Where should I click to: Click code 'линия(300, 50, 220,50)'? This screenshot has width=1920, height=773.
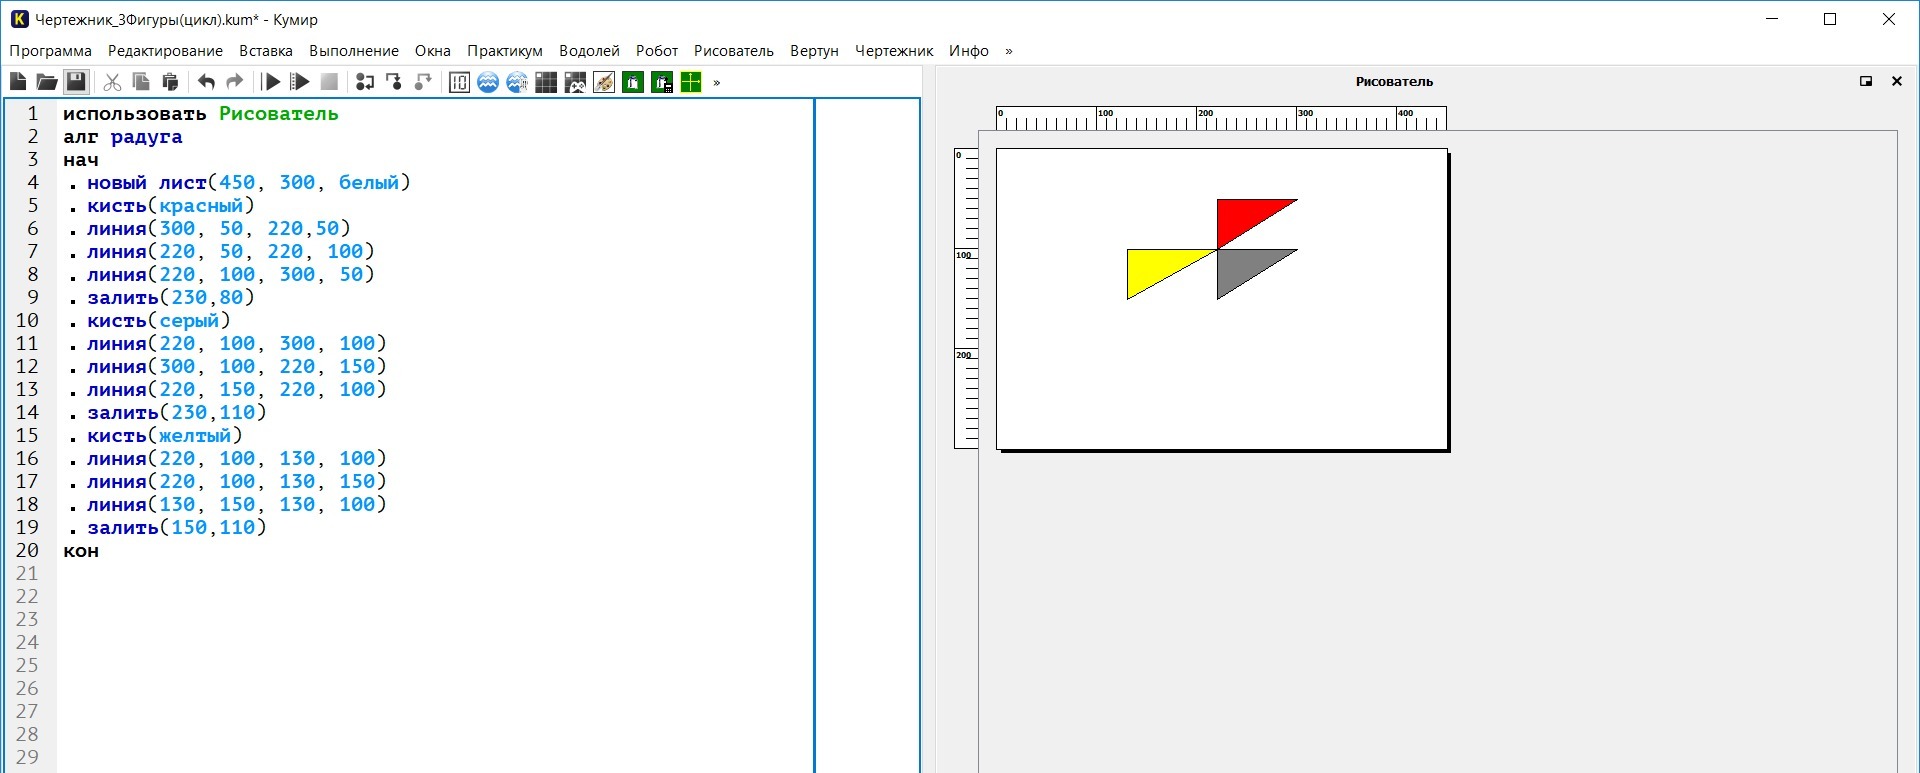pyautogui.click(x=219, y=229)
